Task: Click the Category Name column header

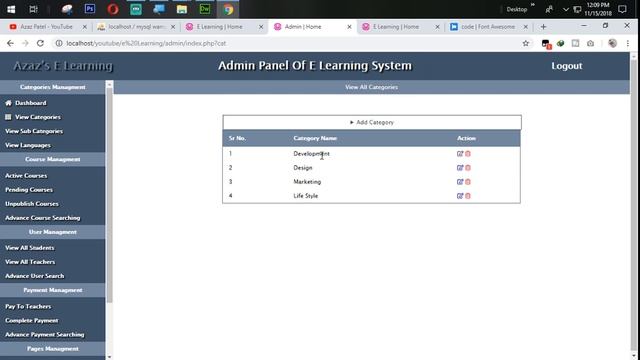Action: pos(315,138)
